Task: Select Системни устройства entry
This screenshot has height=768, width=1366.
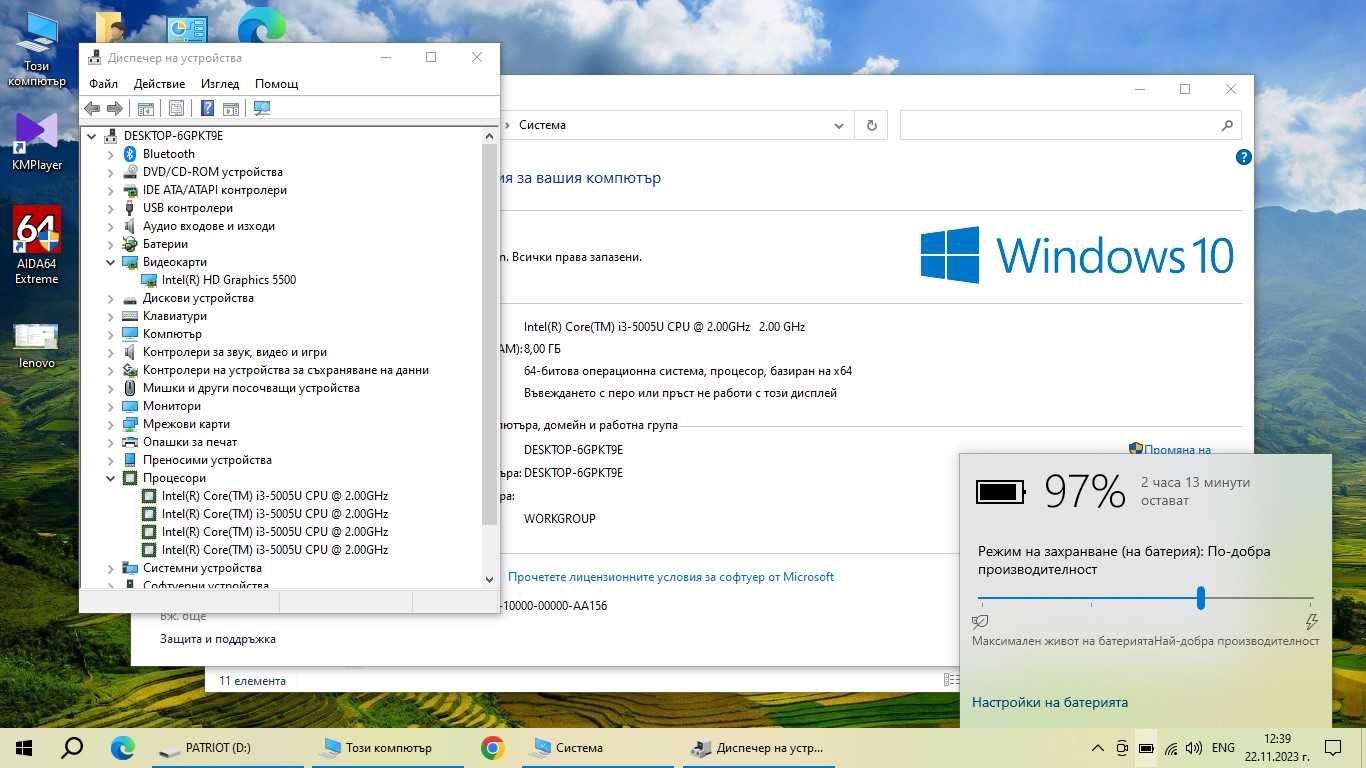Action: pos(202,568)
